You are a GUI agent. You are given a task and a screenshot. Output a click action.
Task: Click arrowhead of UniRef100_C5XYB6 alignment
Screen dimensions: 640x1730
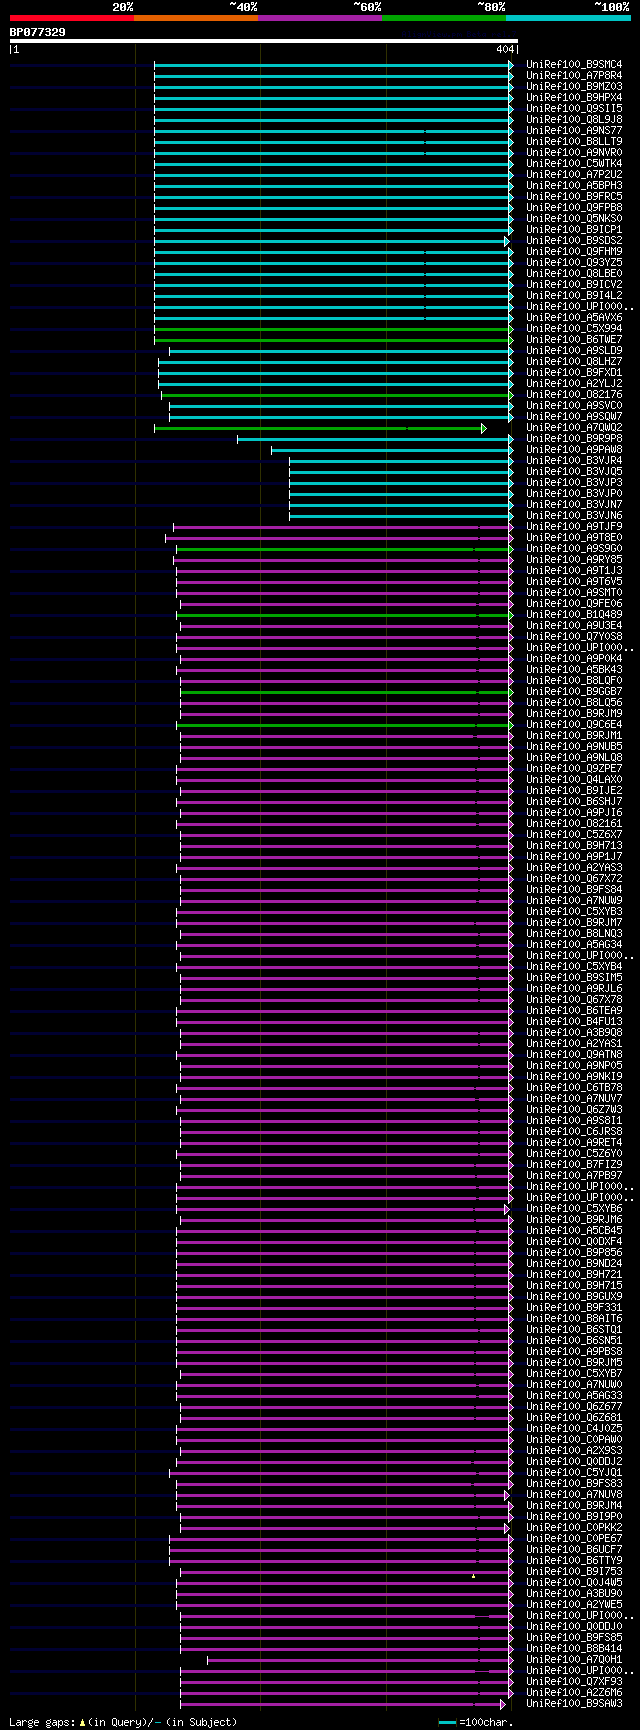[507, 1209]
